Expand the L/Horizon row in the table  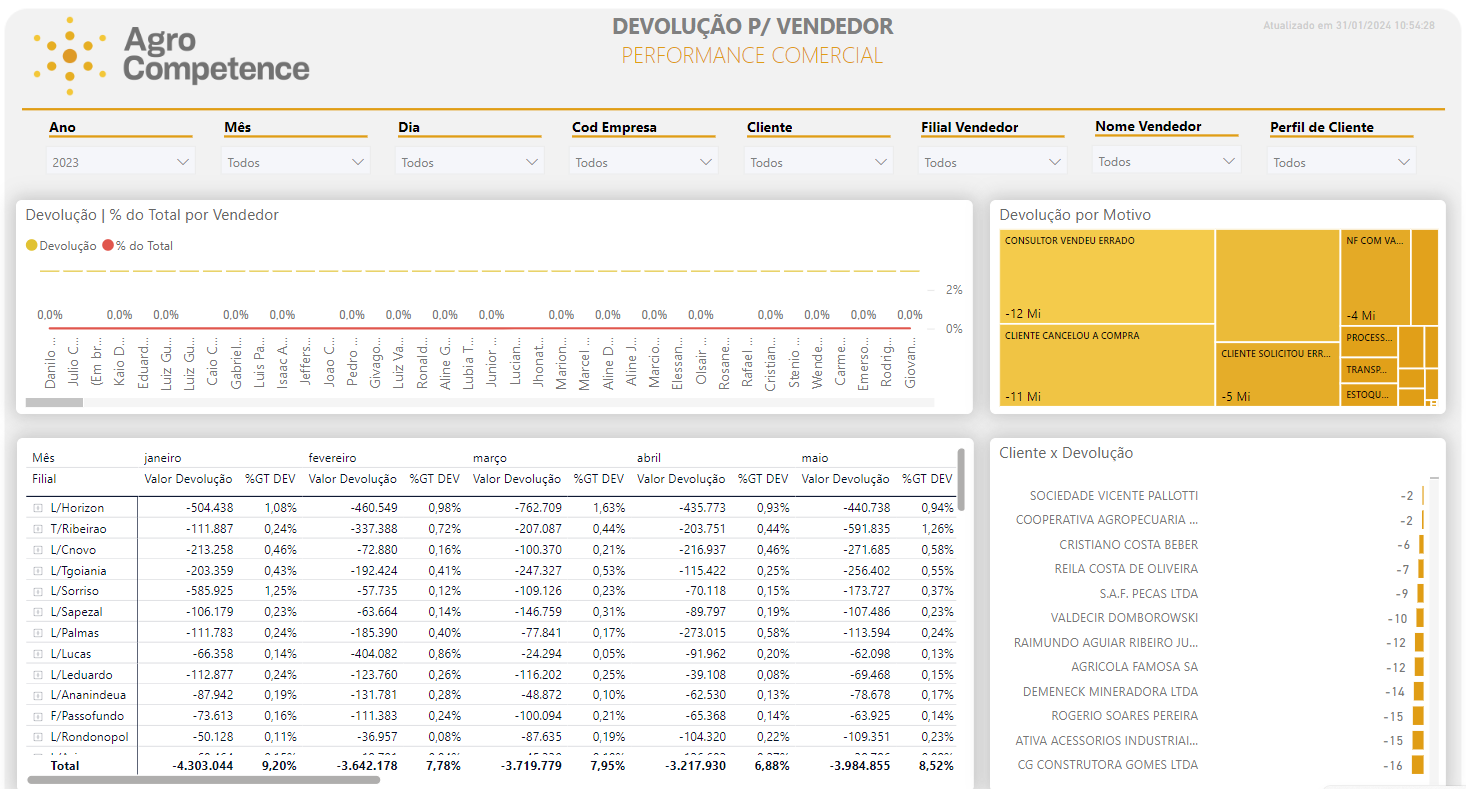pyautogui.click(x=38, y=508)
